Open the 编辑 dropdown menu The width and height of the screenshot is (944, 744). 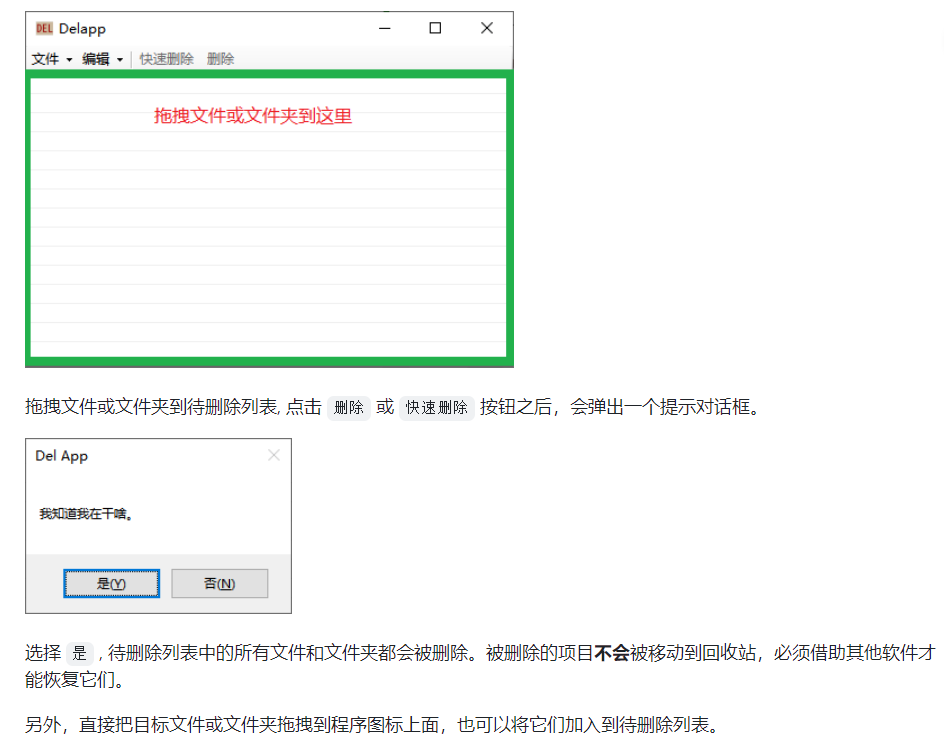pos(102,59)
